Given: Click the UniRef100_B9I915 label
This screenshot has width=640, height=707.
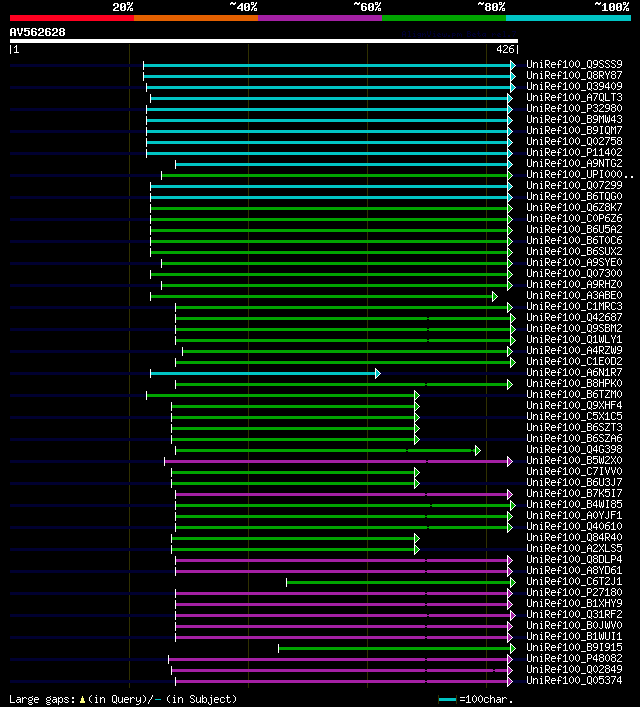Looking at the screenshot, I should (x=574, y=647).
